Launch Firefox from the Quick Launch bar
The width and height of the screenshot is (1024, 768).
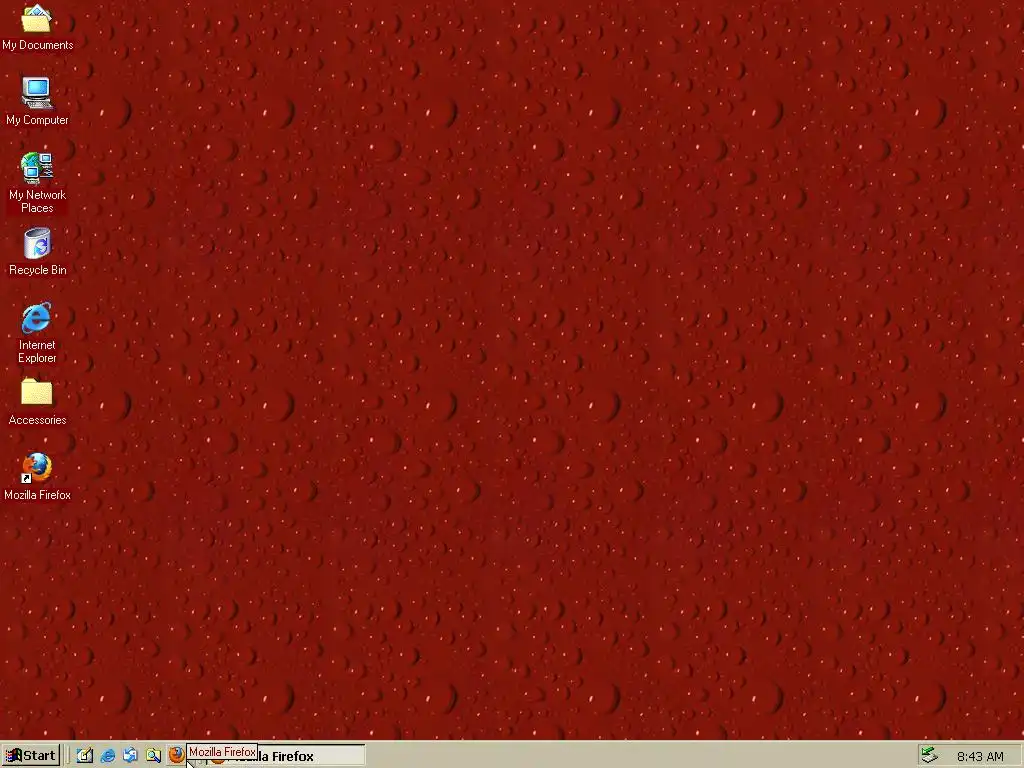coord(176,756)
